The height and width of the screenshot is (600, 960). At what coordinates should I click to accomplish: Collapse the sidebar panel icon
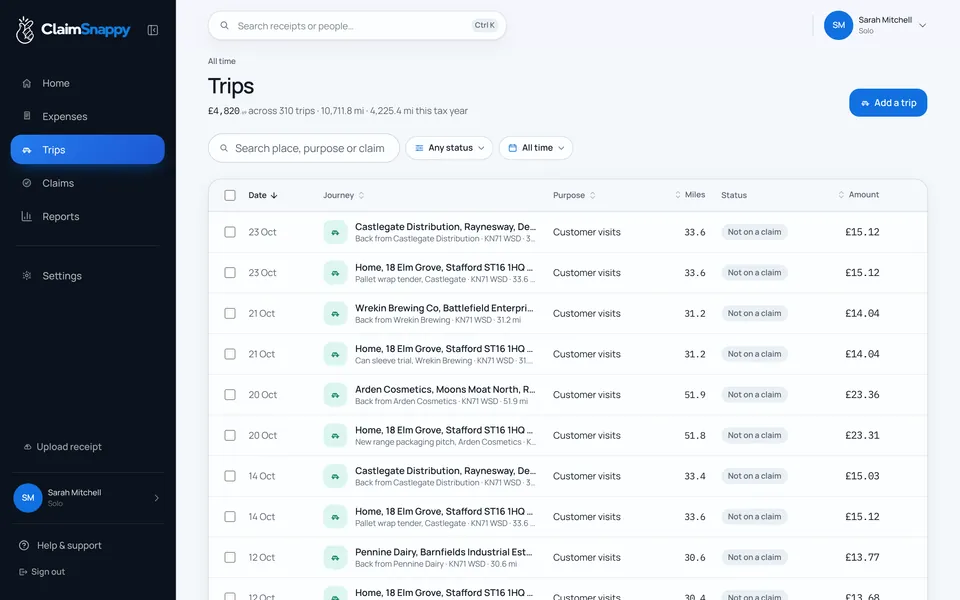pyautogui.click(x=153, y=30)
